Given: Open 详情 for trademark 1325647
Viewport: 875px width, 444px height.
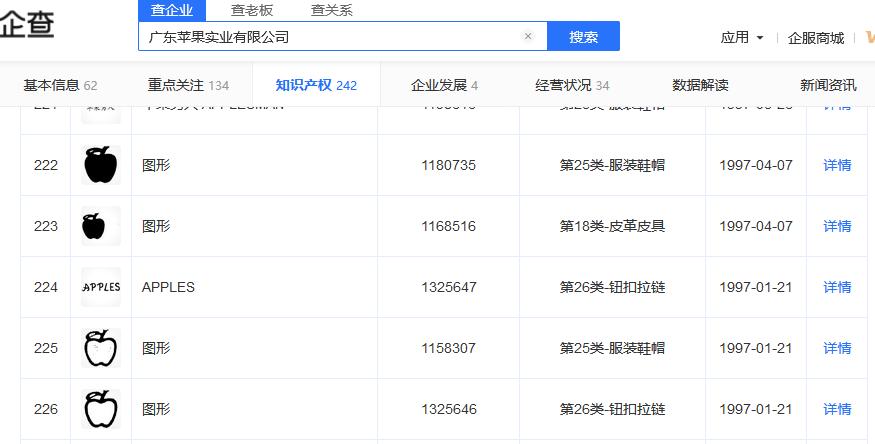Looking at the screenshot, I should [837, 287].
